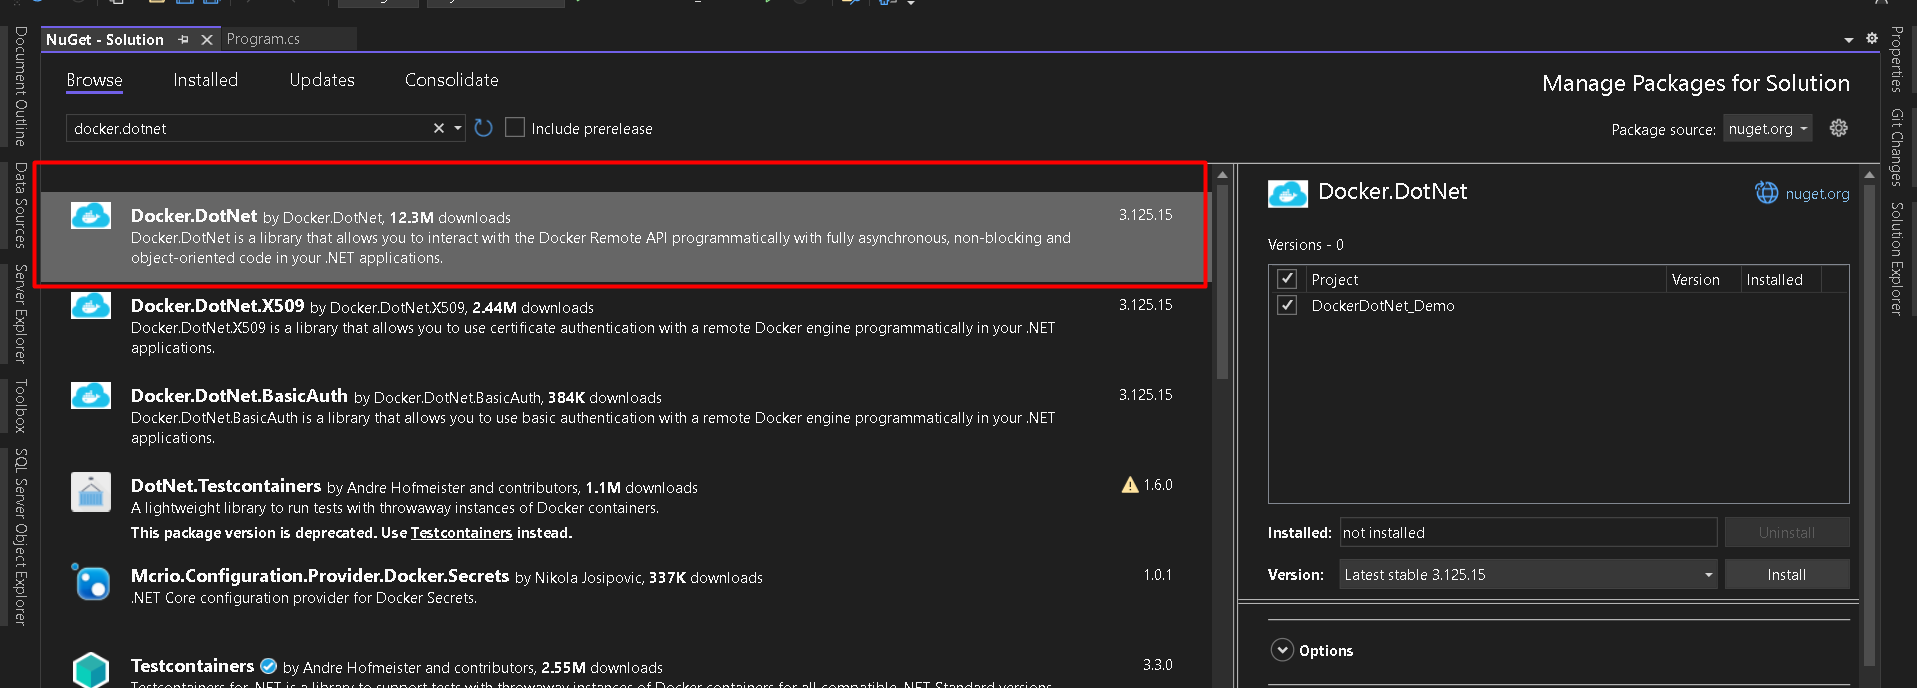
Task: Open the Properties side panel
Action: (x=1896, y=59)
